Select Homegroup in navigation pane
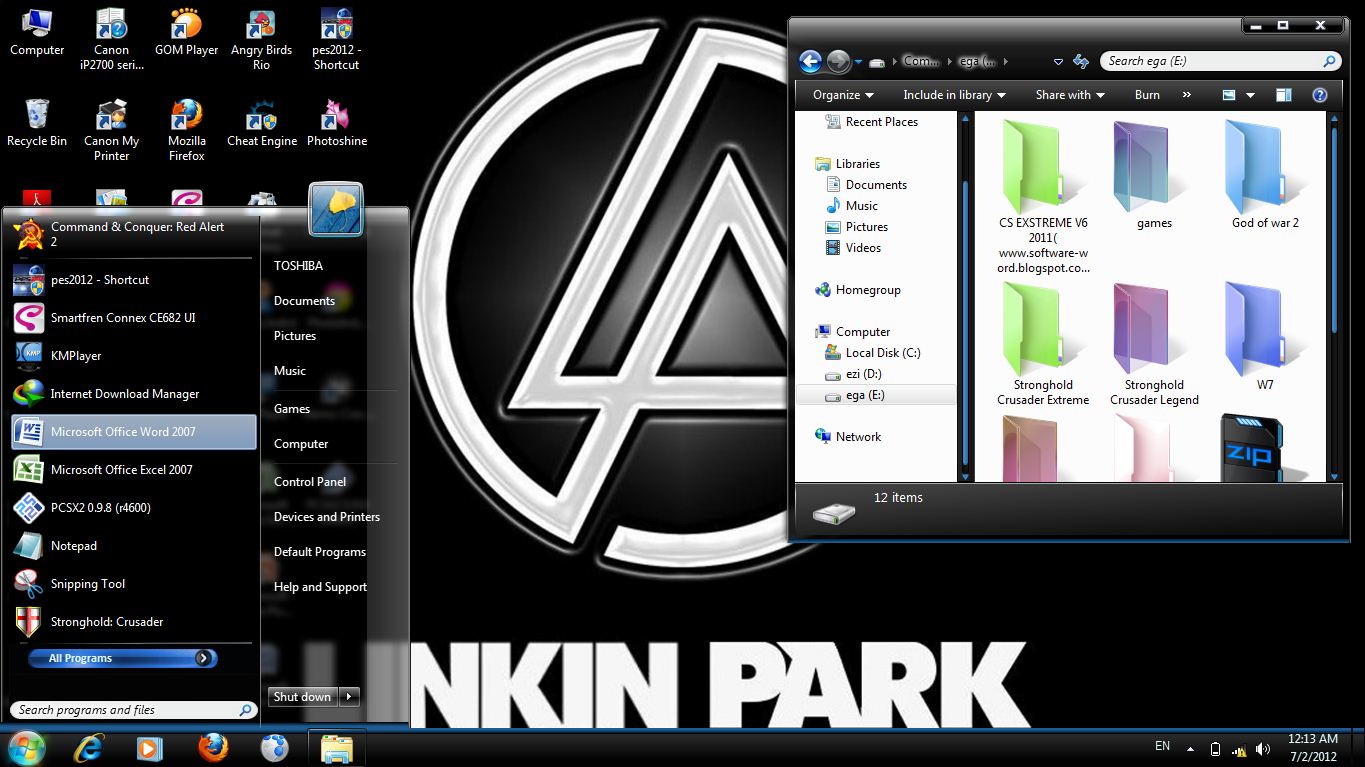The width and height of the screenshot is (1365, 767). coord(858,290)
